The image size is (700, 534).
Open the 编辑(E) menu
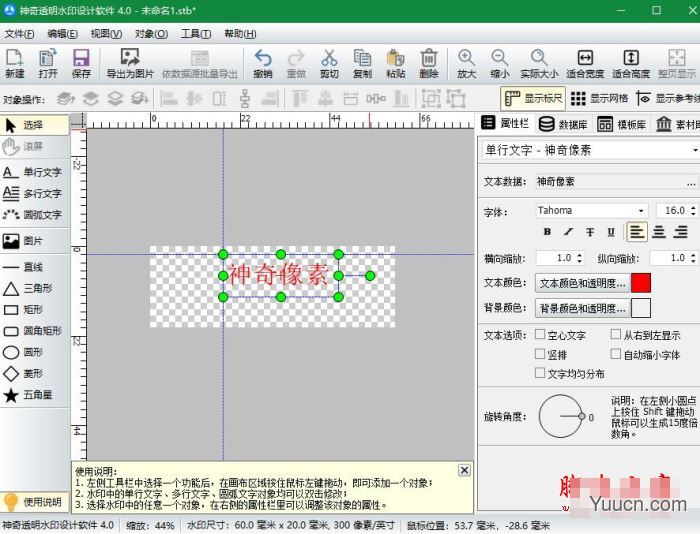[62, 34]
